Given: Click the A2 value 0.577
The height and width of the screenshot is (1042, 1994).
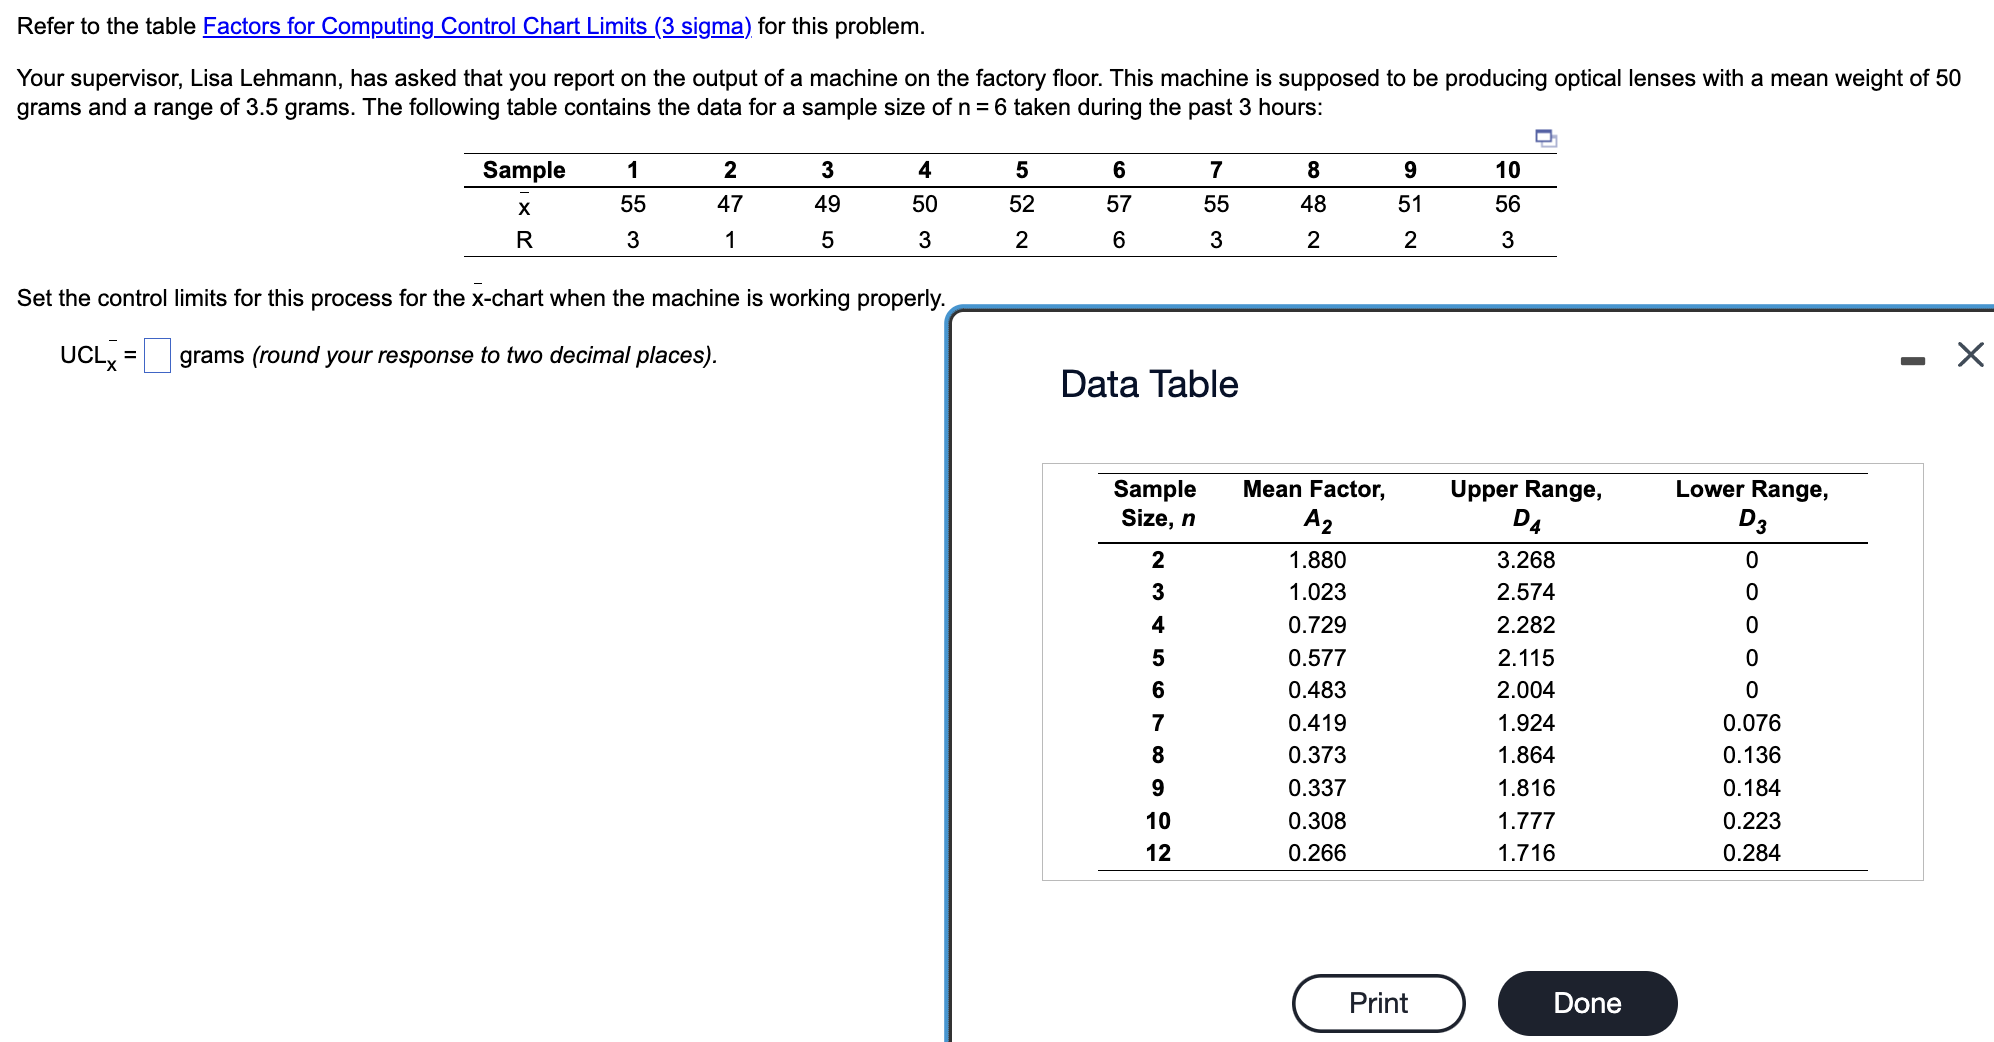Looking at the screenshot, I should 1317,658.
